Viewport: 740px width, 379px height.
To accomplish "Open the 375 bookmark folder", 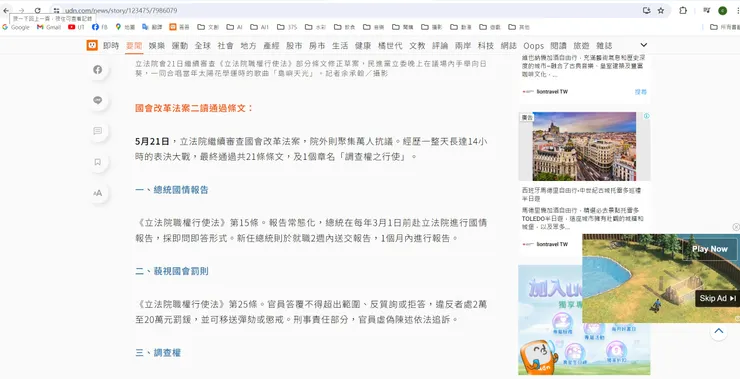I will (x=287, y=27).
